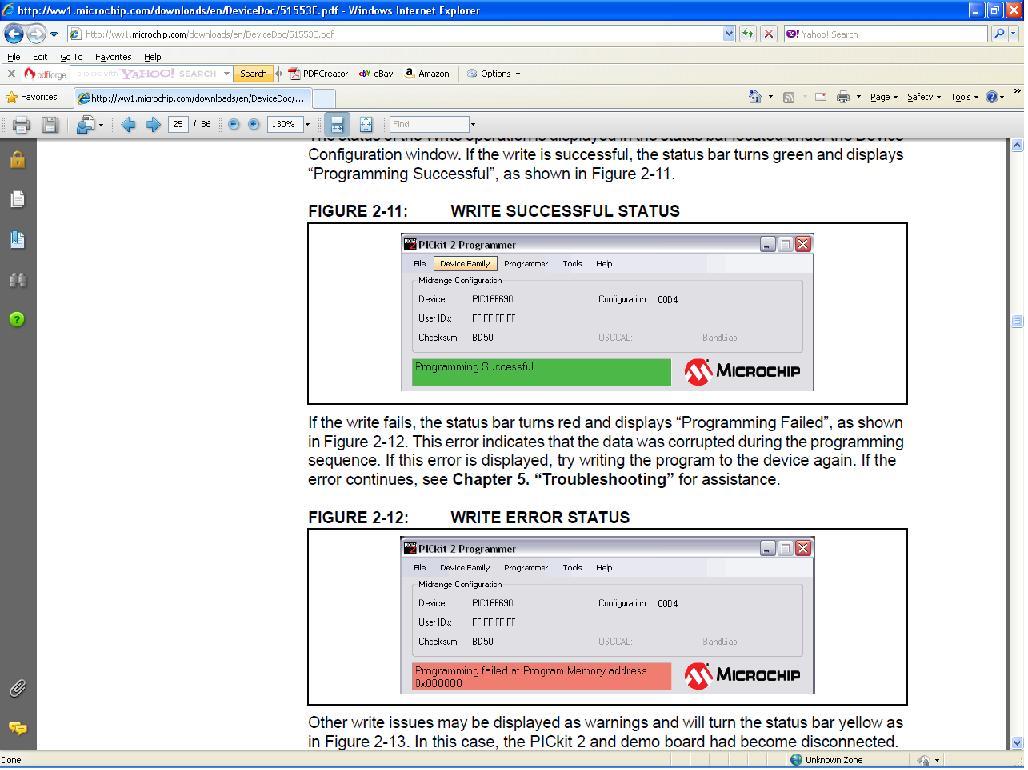This screenshot has width=1028, height=770.
Task: Open the Bookmarks panel icon
Action: 18,240
